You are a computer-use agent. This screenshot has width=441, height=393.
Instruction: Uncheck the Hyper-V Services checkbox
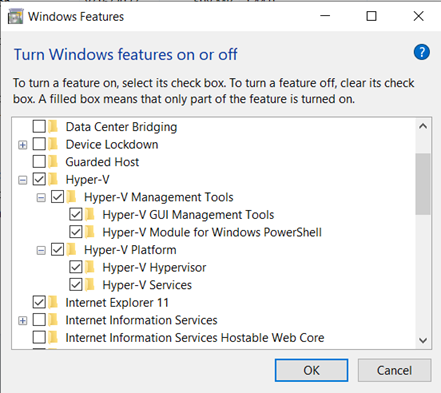76,285
